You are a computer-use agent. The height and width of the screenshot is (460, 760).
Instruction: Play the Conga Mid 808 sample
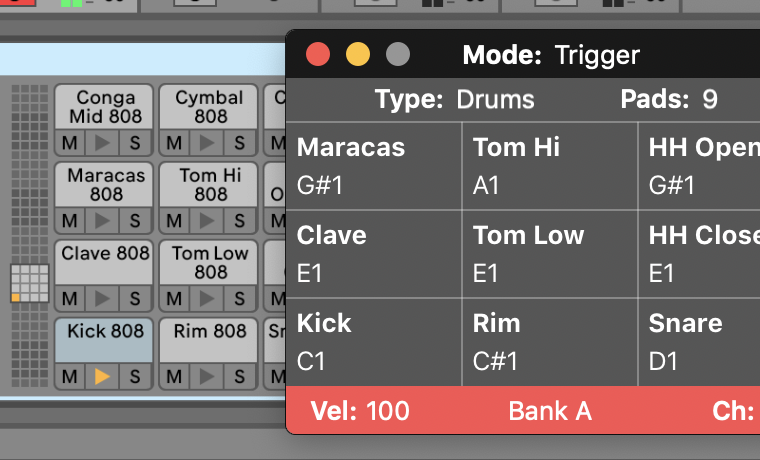point(102,143)
